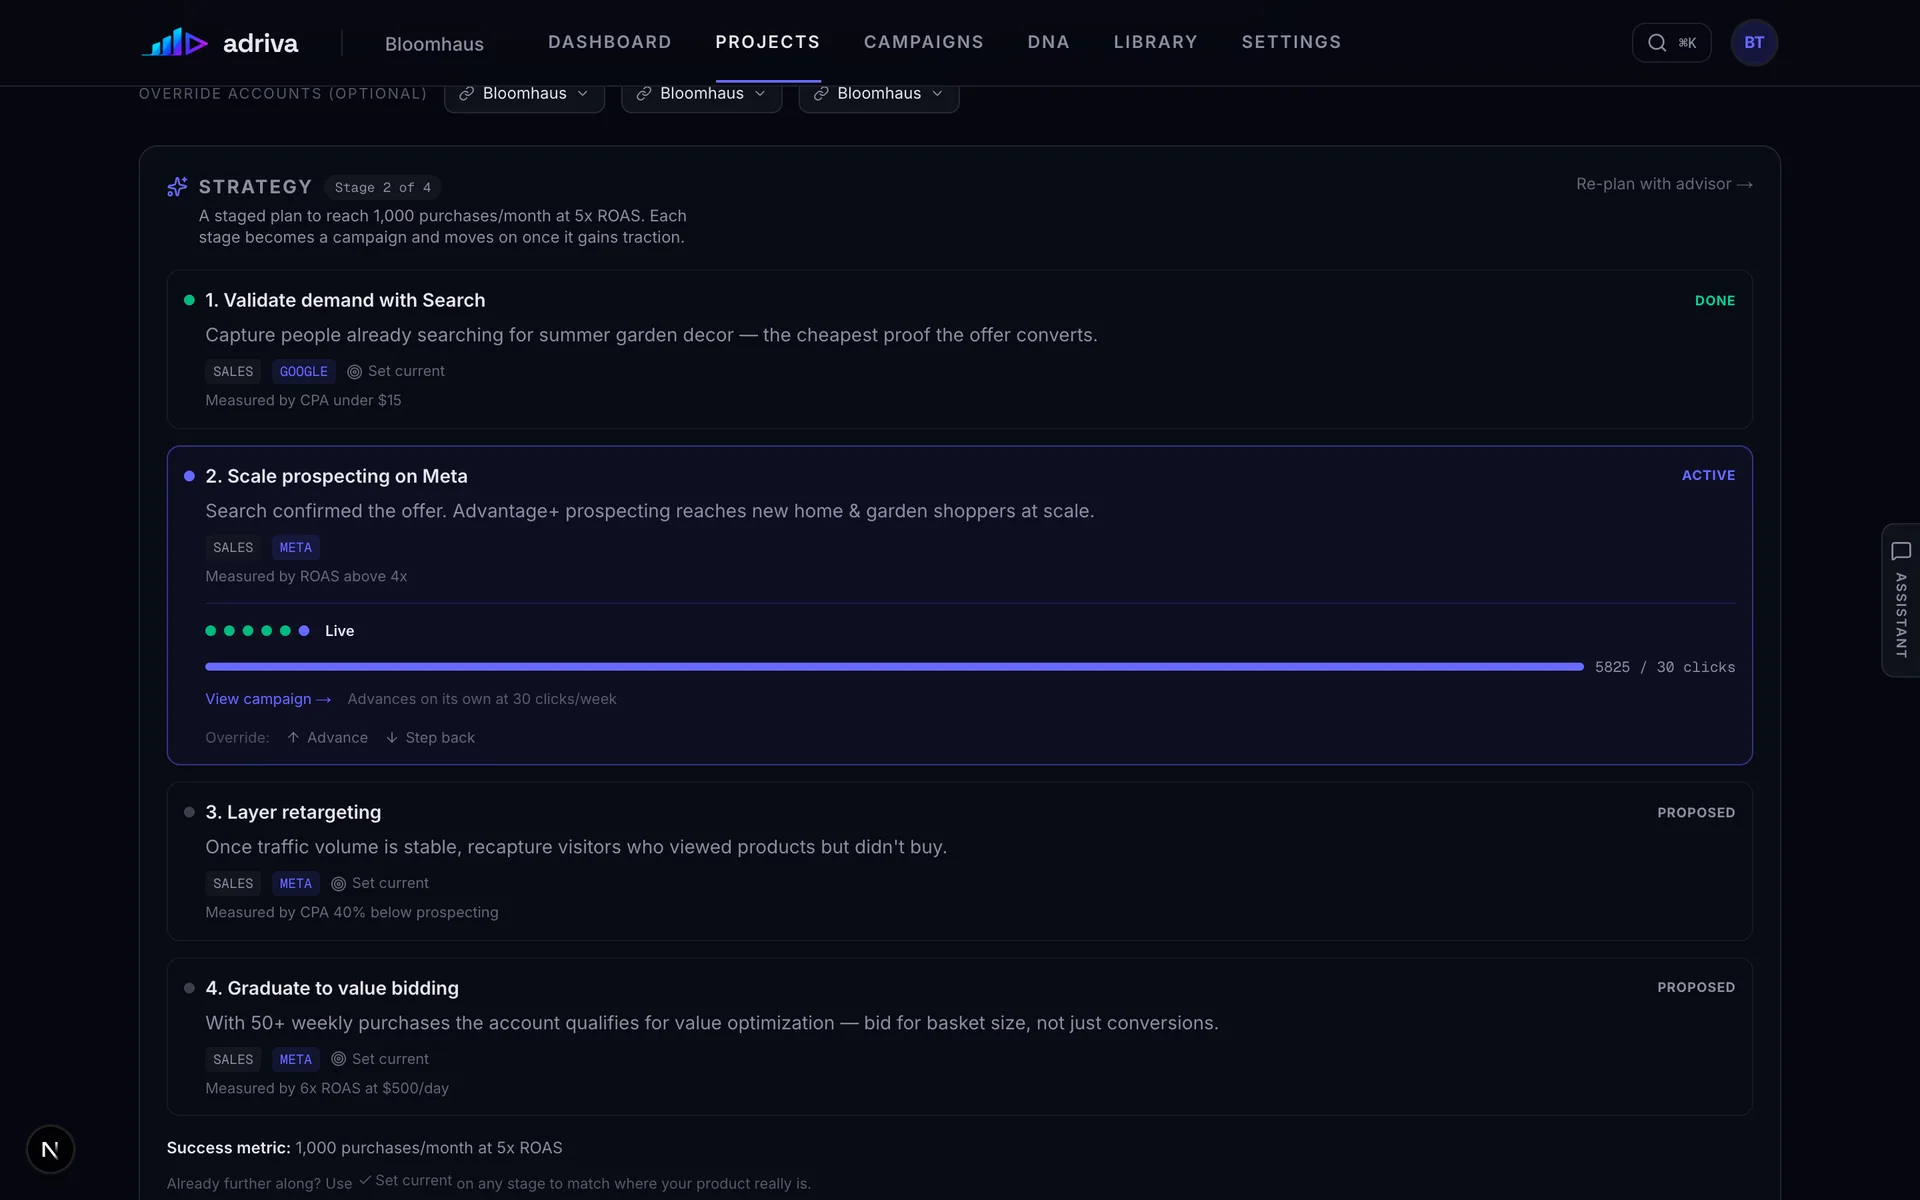Click the clicks progress bar
This screenshot has height=1200, width=1920.
894,666
